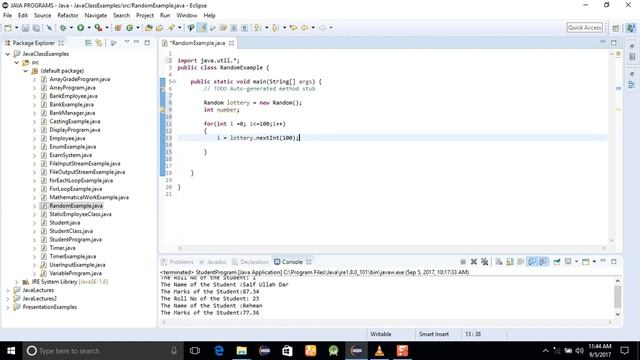Open the Open Console dropdown arrow
The image size is (640, 360).
(594, 262)
